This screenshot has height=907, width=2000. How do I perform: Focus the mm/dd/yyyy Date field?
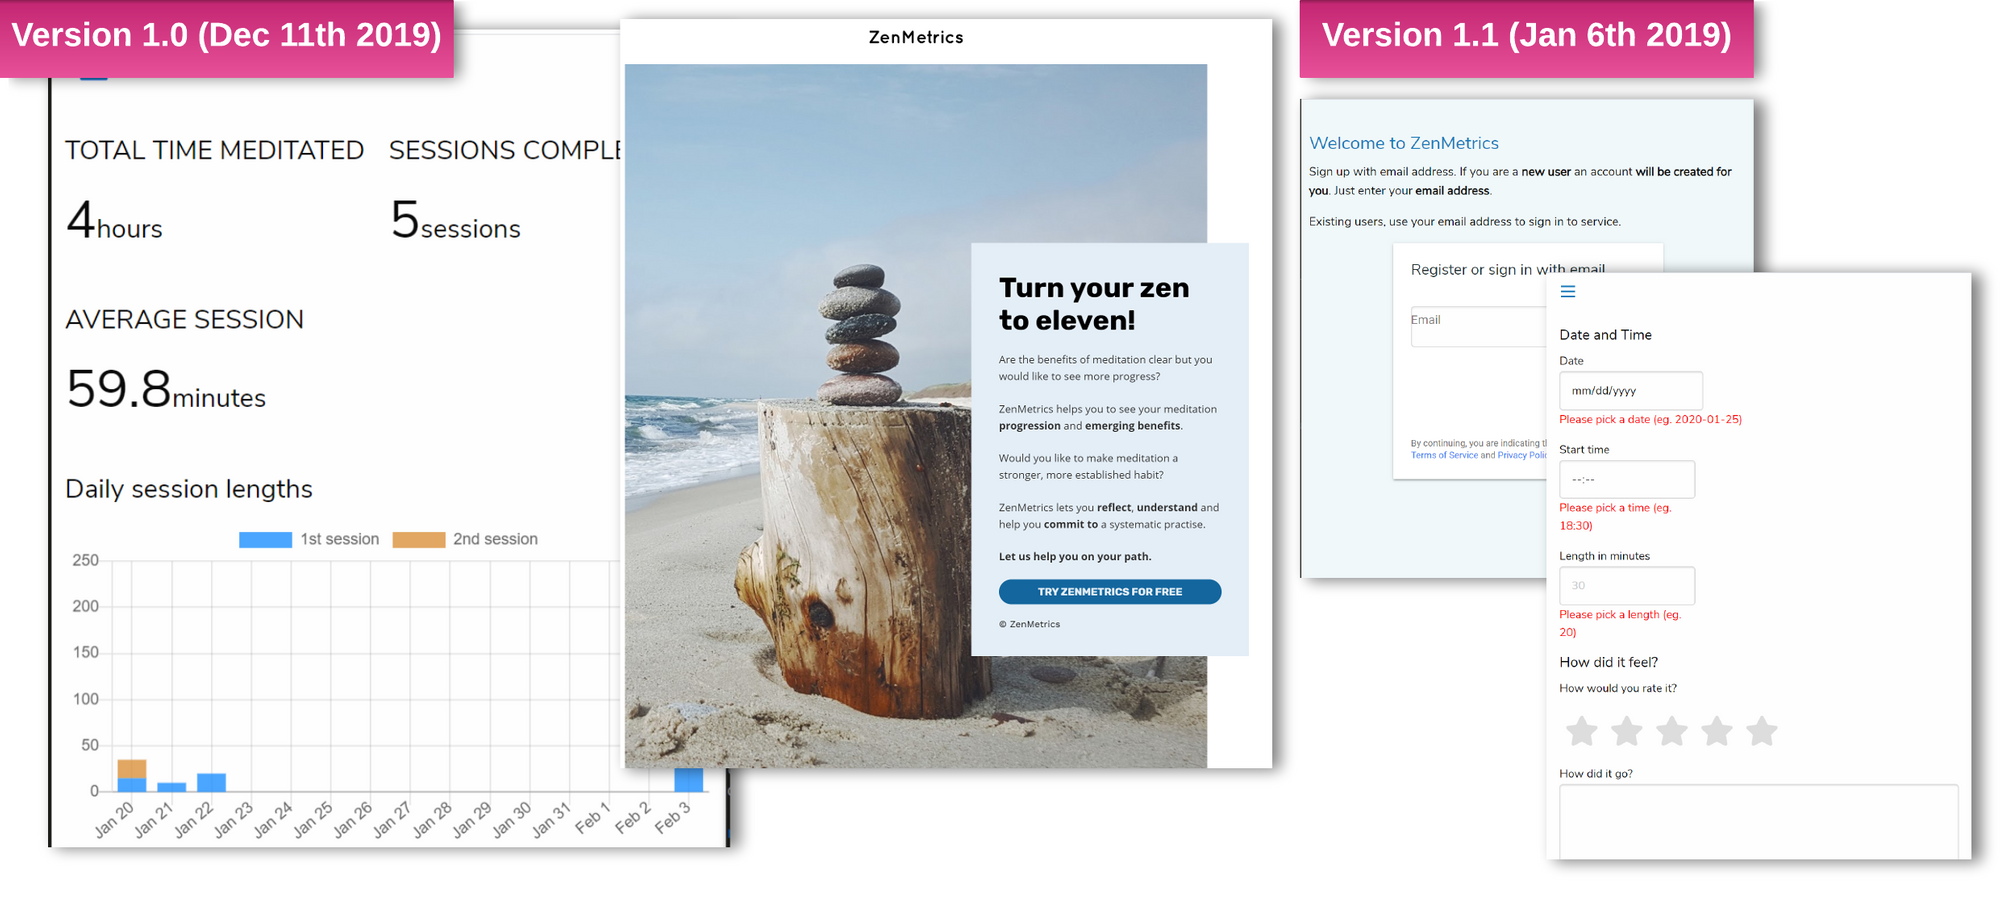pos(1630,390)
